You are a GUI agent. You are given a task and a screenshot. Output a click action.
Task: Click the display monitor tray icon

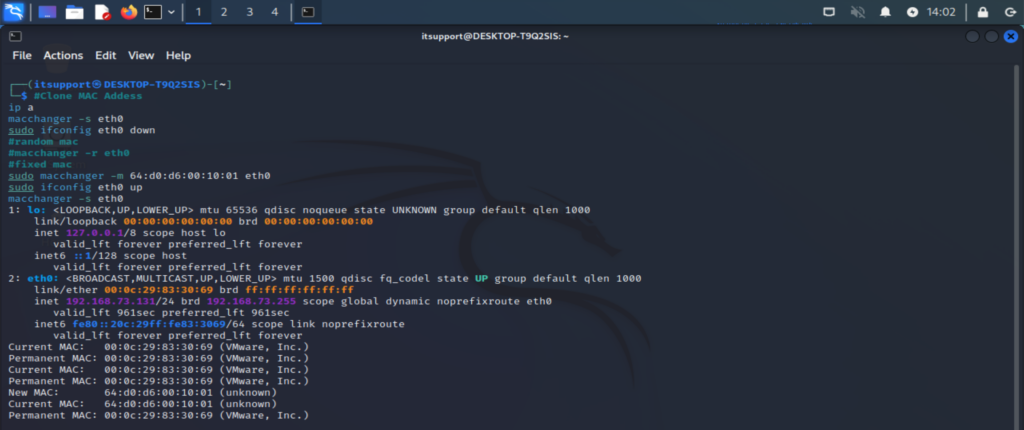[x=829, y=12]
